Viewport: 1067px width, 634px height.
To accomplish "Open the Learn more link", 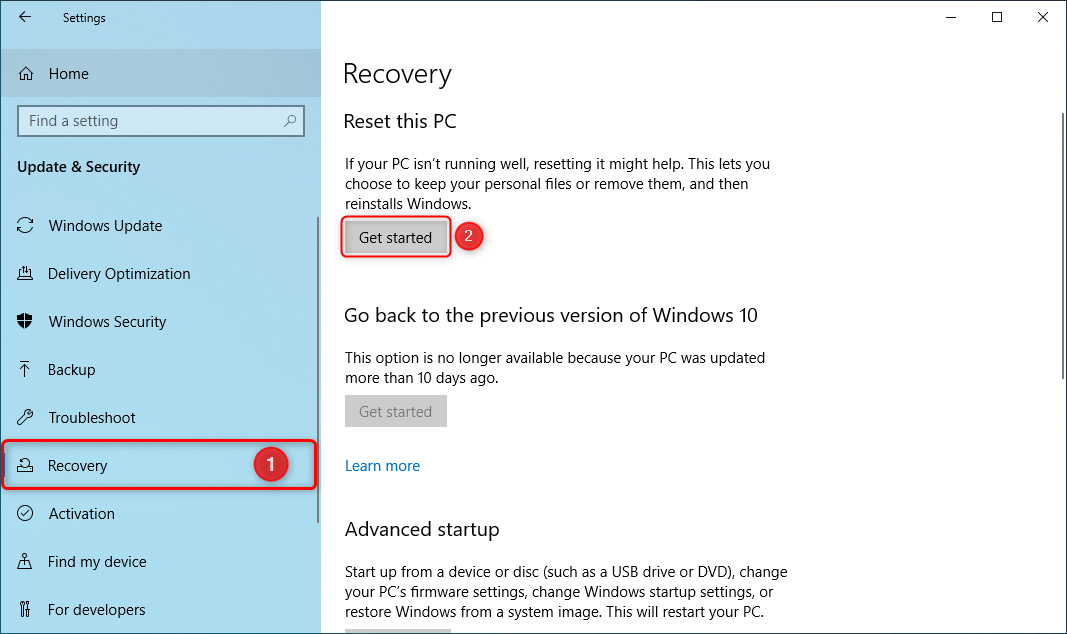I will (382, 466).
